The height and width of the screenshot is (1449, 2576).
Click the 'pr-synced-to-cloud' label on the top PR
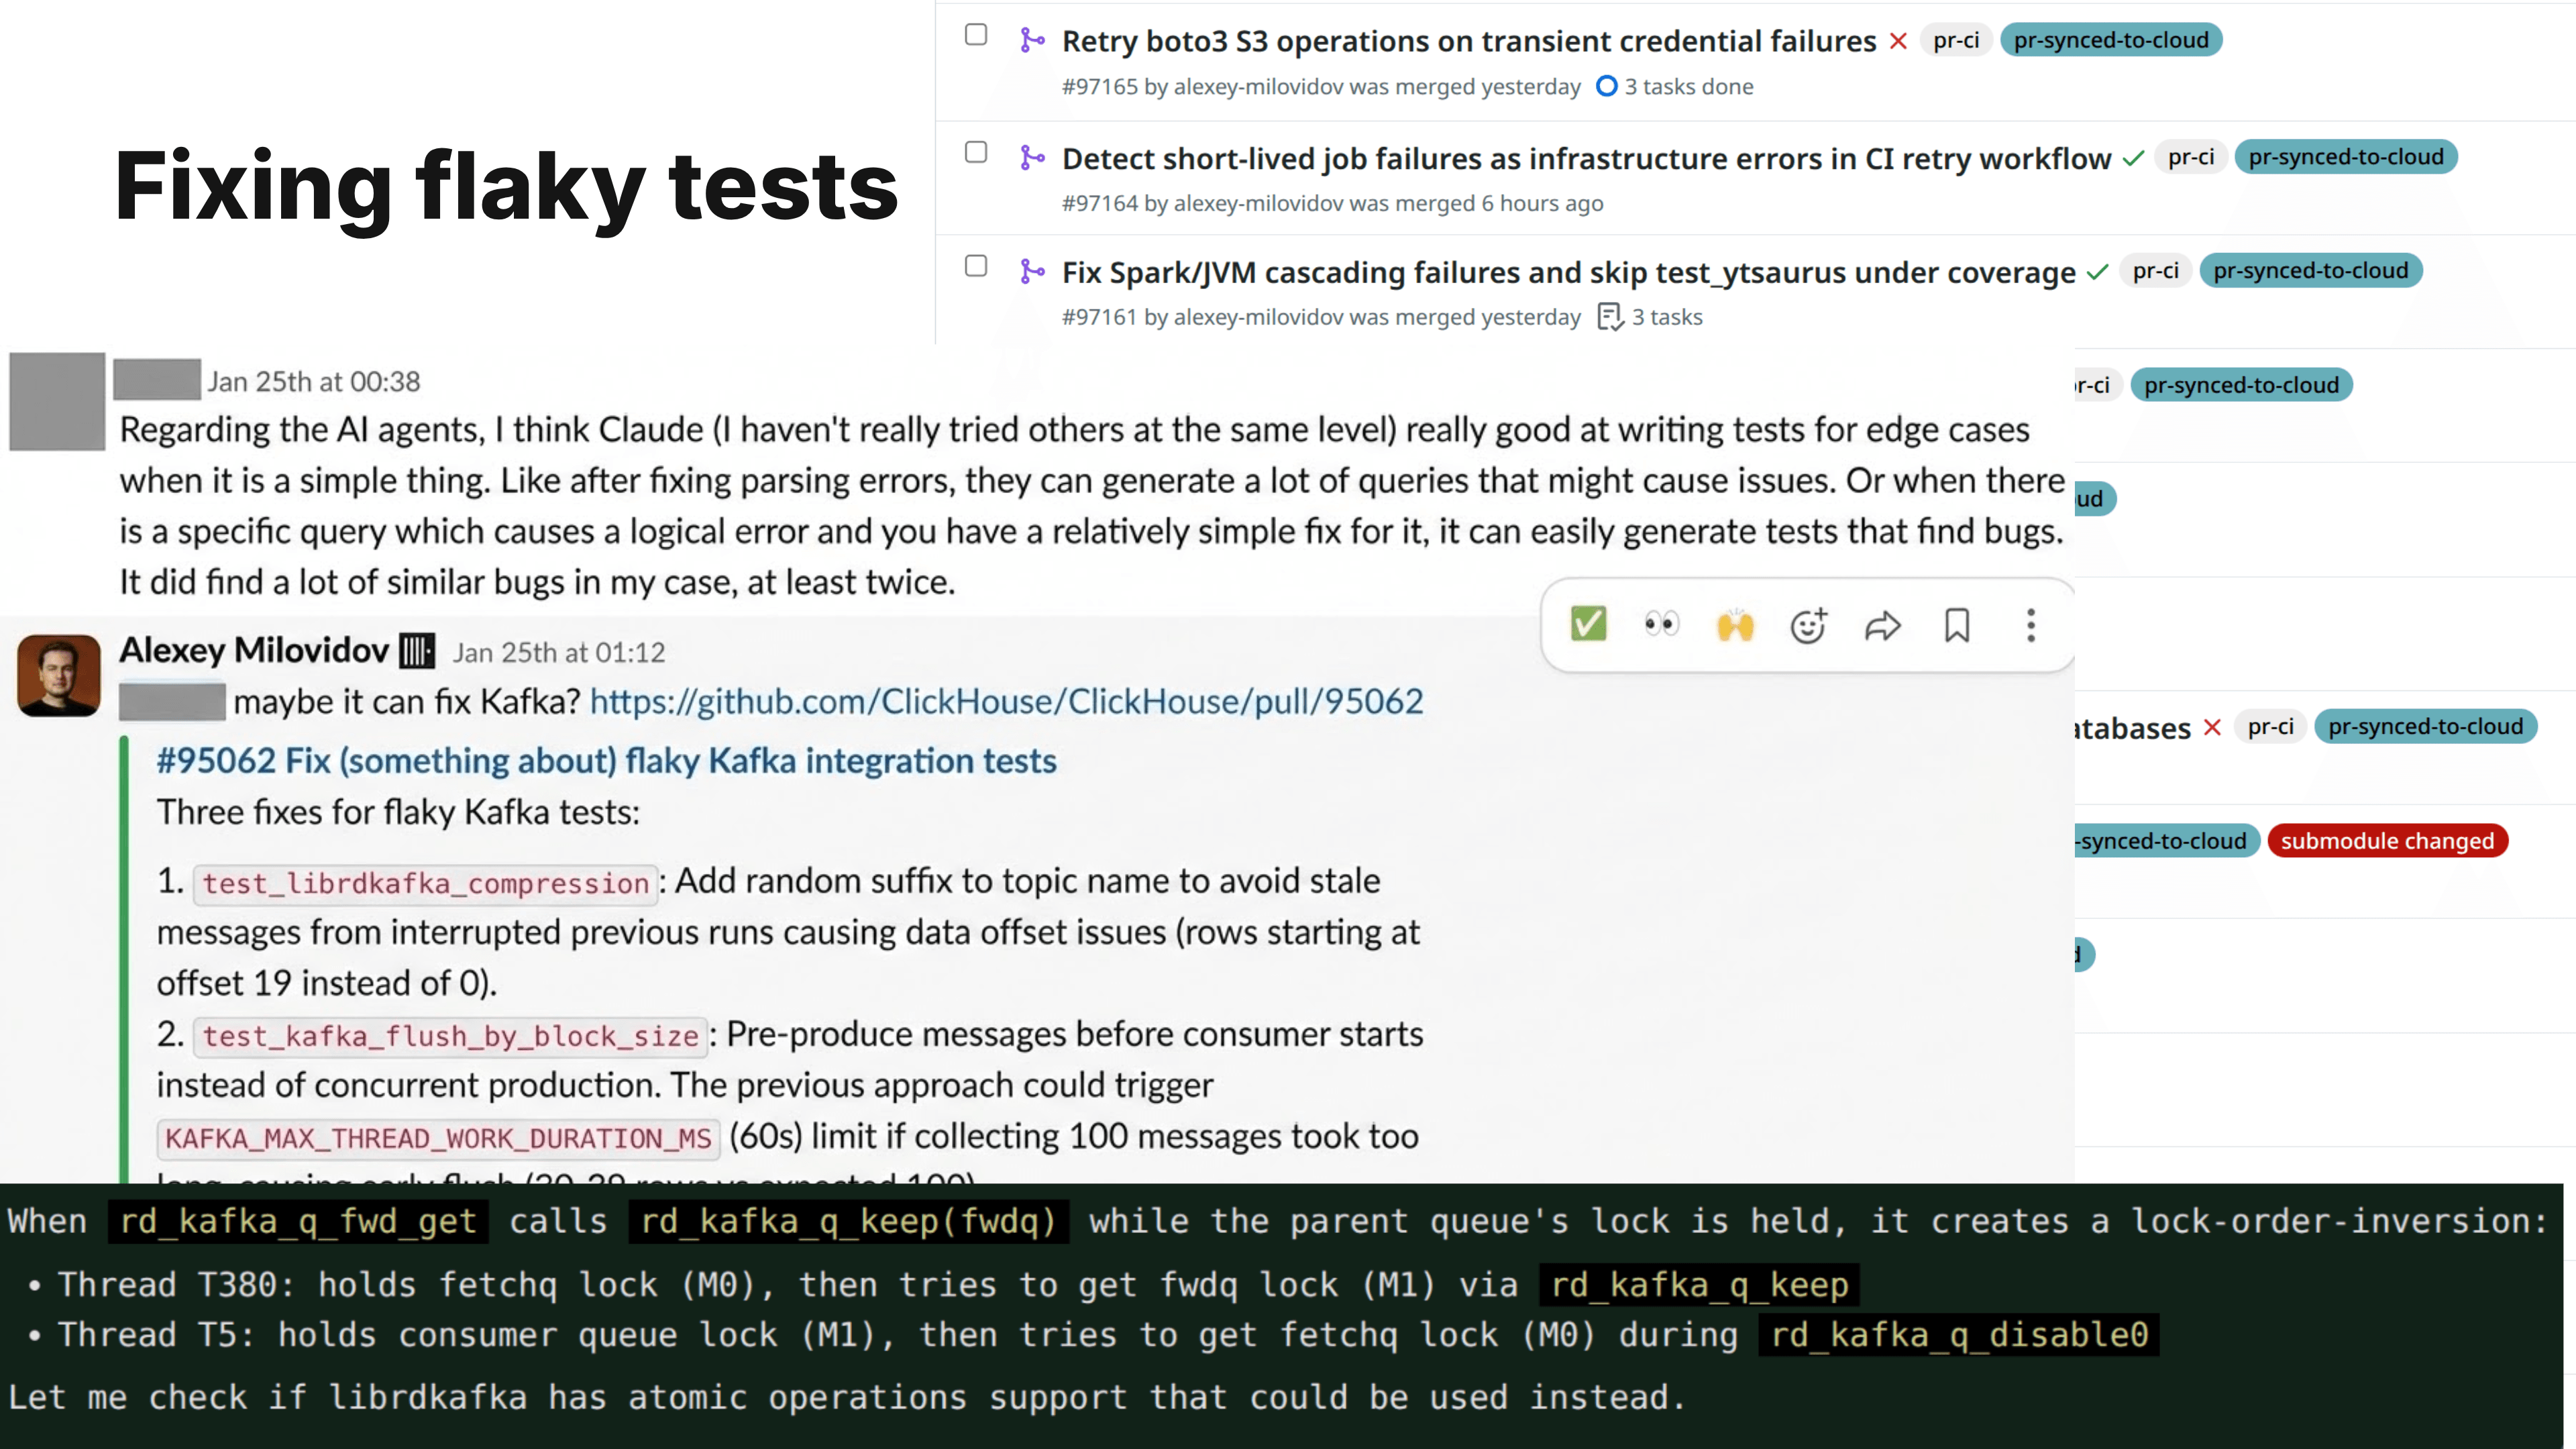click(x=2112, y=40)
